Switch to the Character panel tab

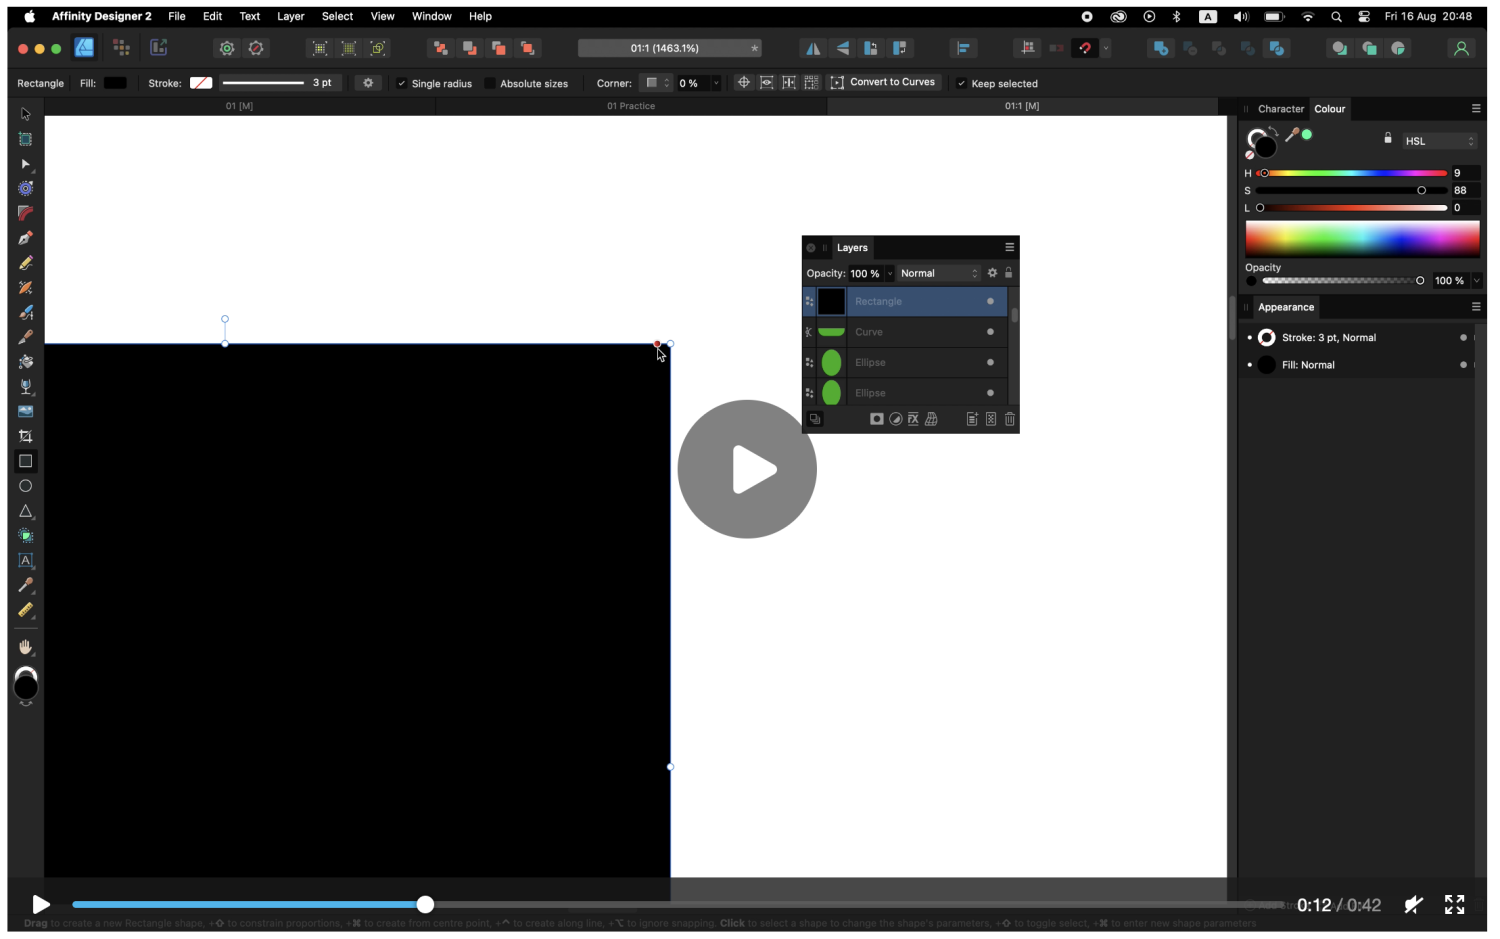1281,108
